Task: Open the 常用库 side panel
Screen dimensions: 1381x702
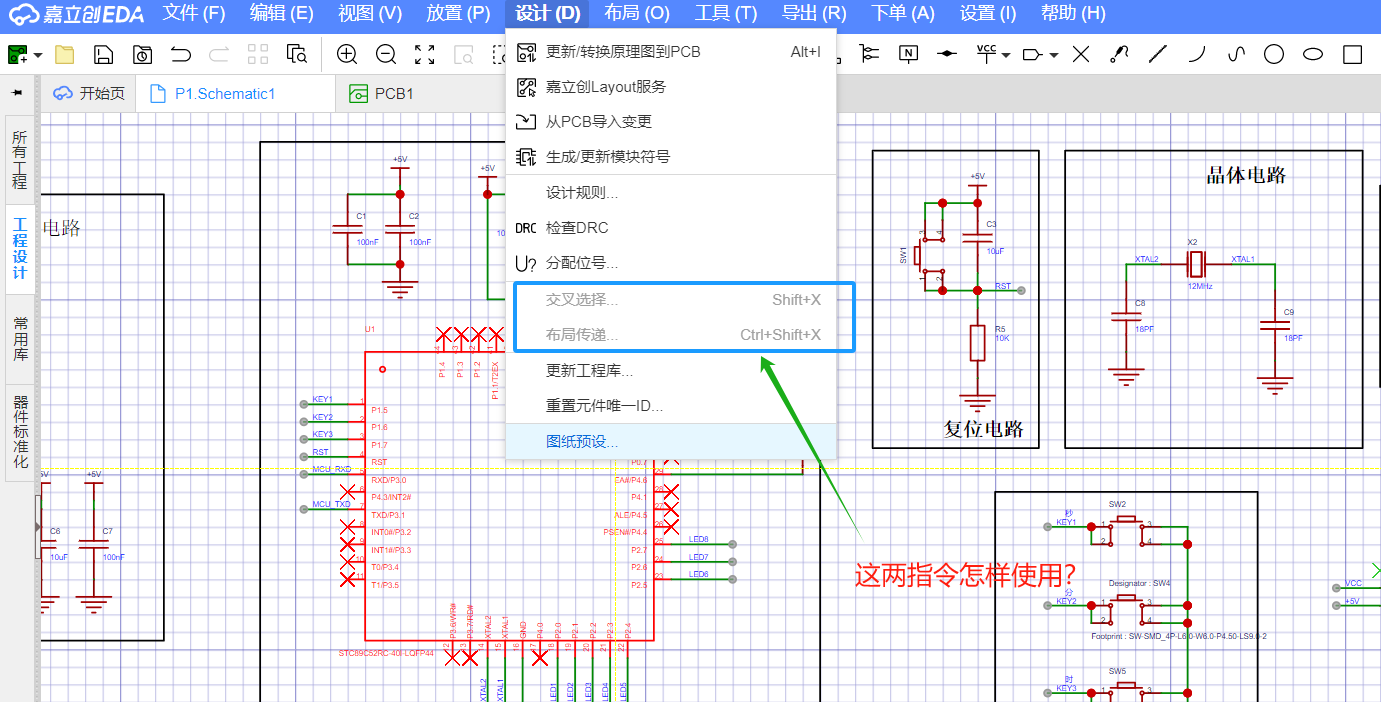Action: [20, 339]
